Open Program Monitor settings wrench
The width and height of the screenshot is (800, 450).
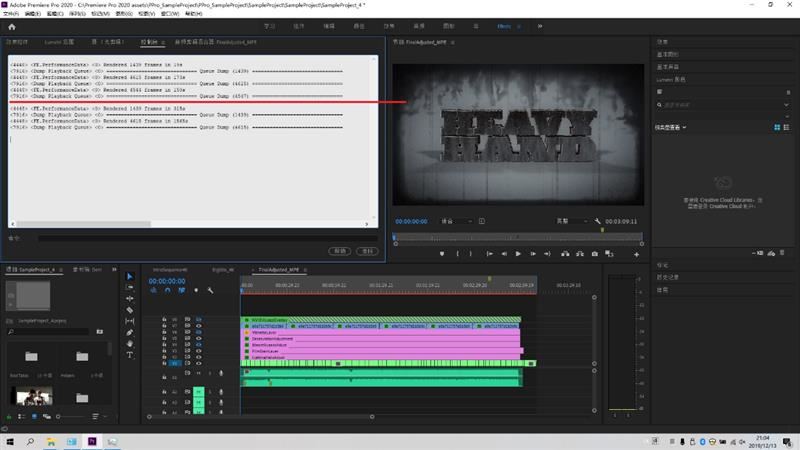pos(597,221)
